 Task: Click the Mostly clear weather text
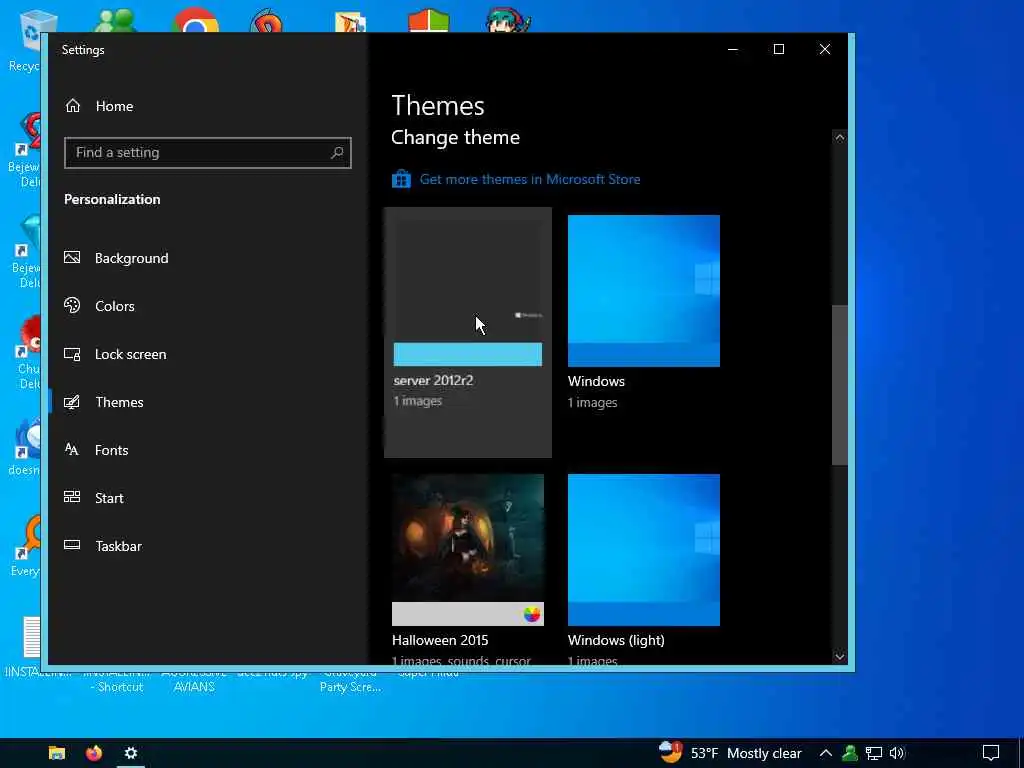click(764, 753)
